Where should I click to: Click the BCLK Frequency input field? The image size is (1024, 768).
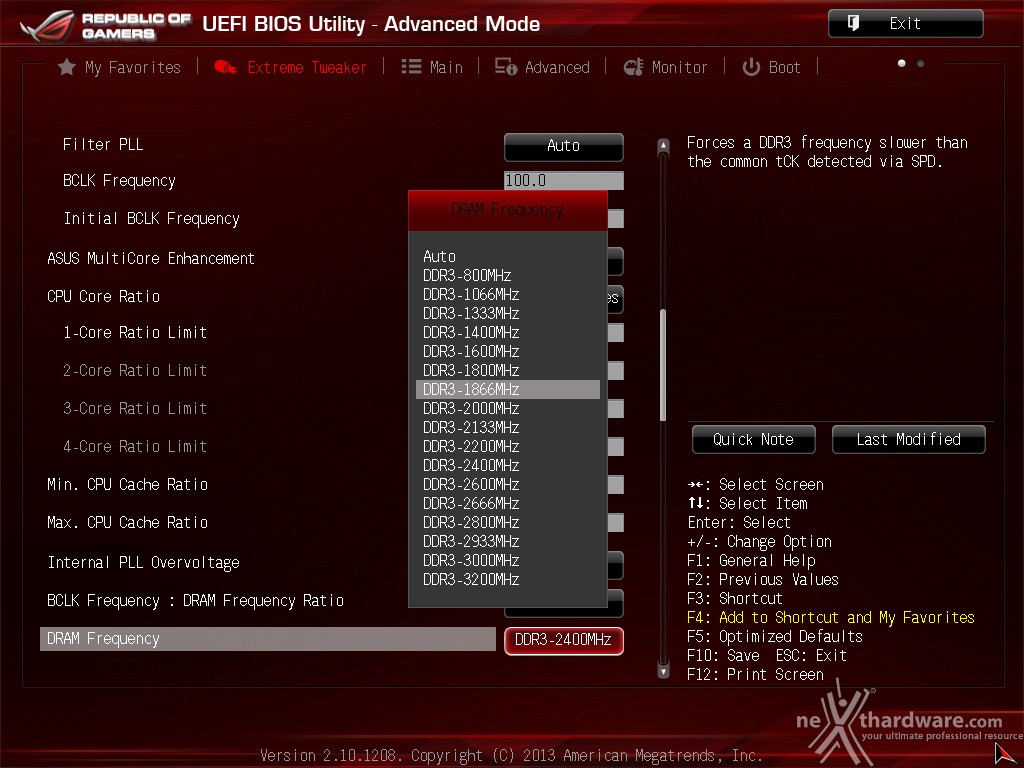[x=564, y=180]
